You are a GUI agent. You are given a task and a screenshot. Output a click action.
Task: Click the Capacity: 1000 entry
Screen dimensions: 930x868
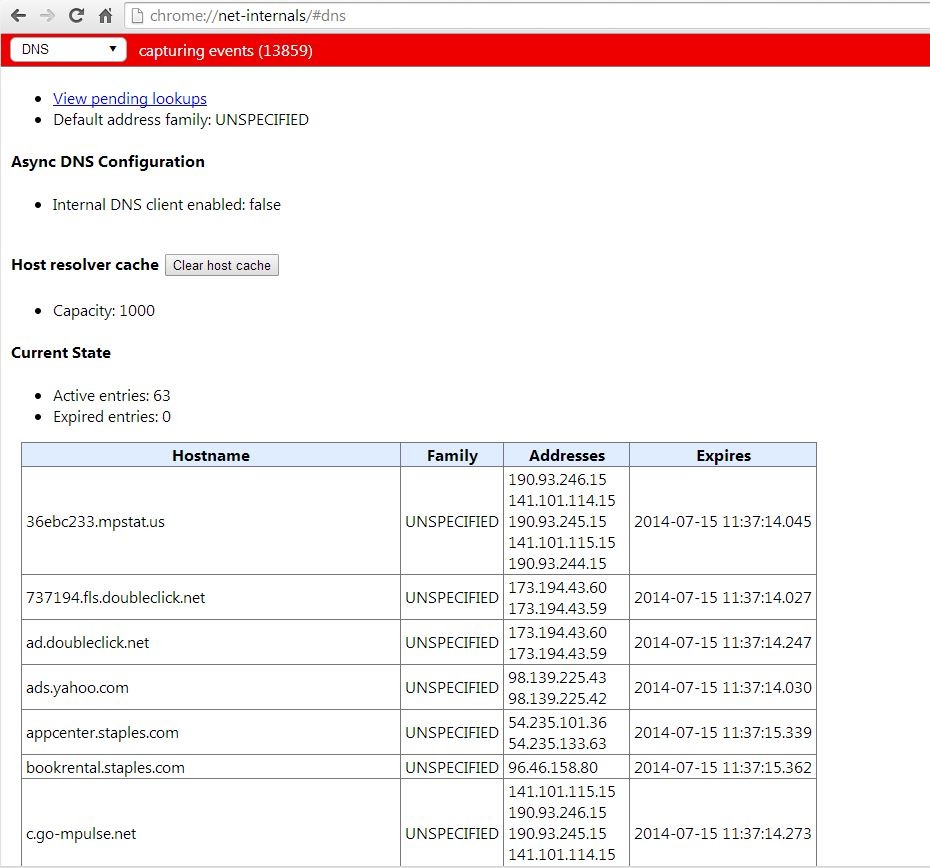coord(104,311)
